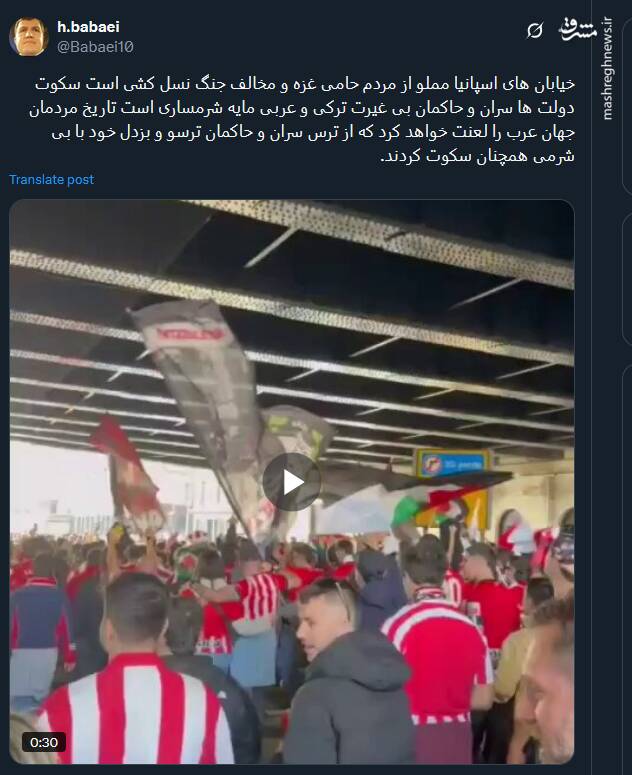Play the 30-second embedded video

click(292, 482)
